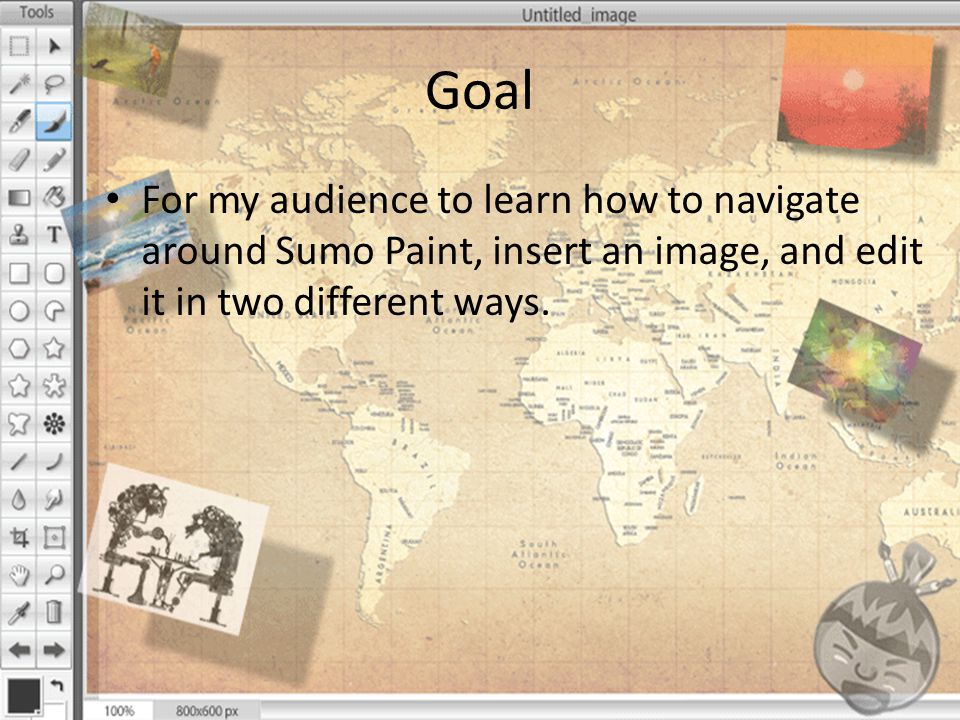This screenshot has width=960, height=720.
Task: Select the Rounded Star tool
Action: pyautogui.click(x=19, y=386)
